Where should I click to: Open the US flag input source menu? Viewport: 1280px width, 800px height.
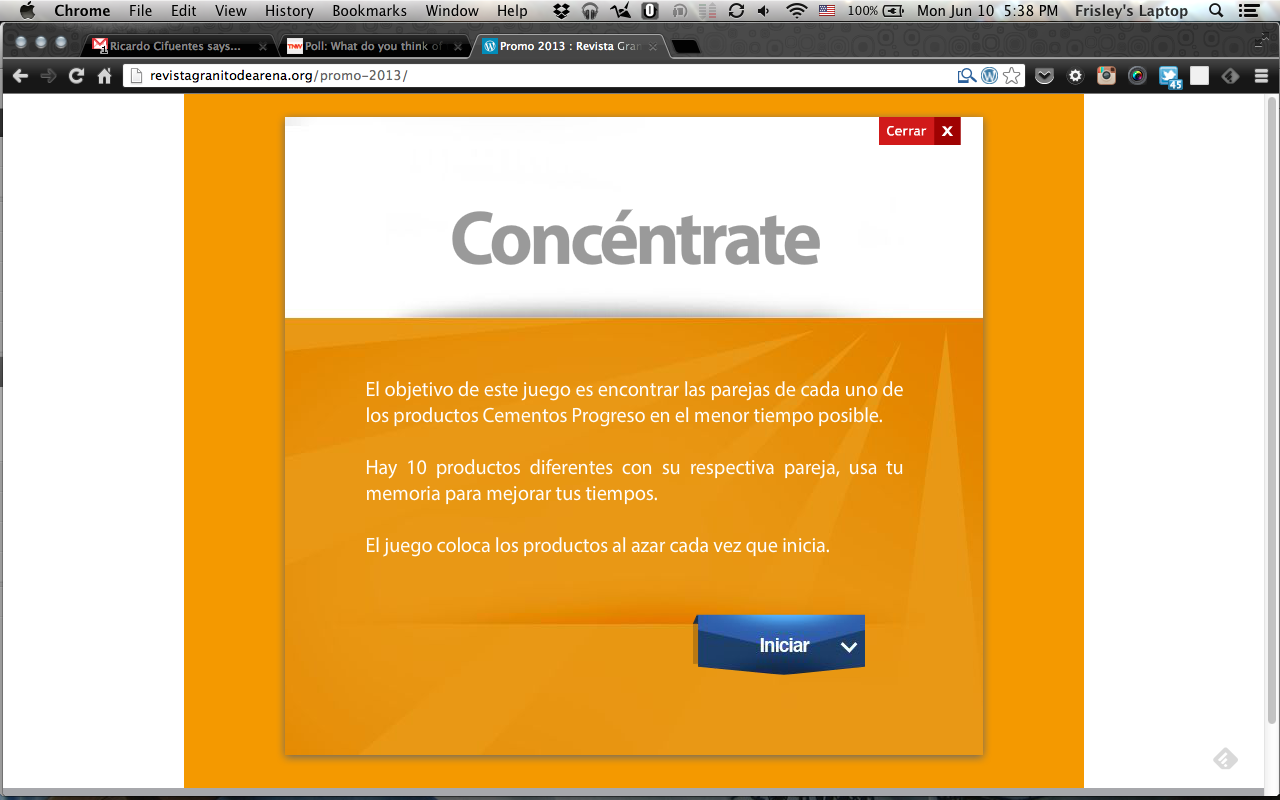(827, 11)
